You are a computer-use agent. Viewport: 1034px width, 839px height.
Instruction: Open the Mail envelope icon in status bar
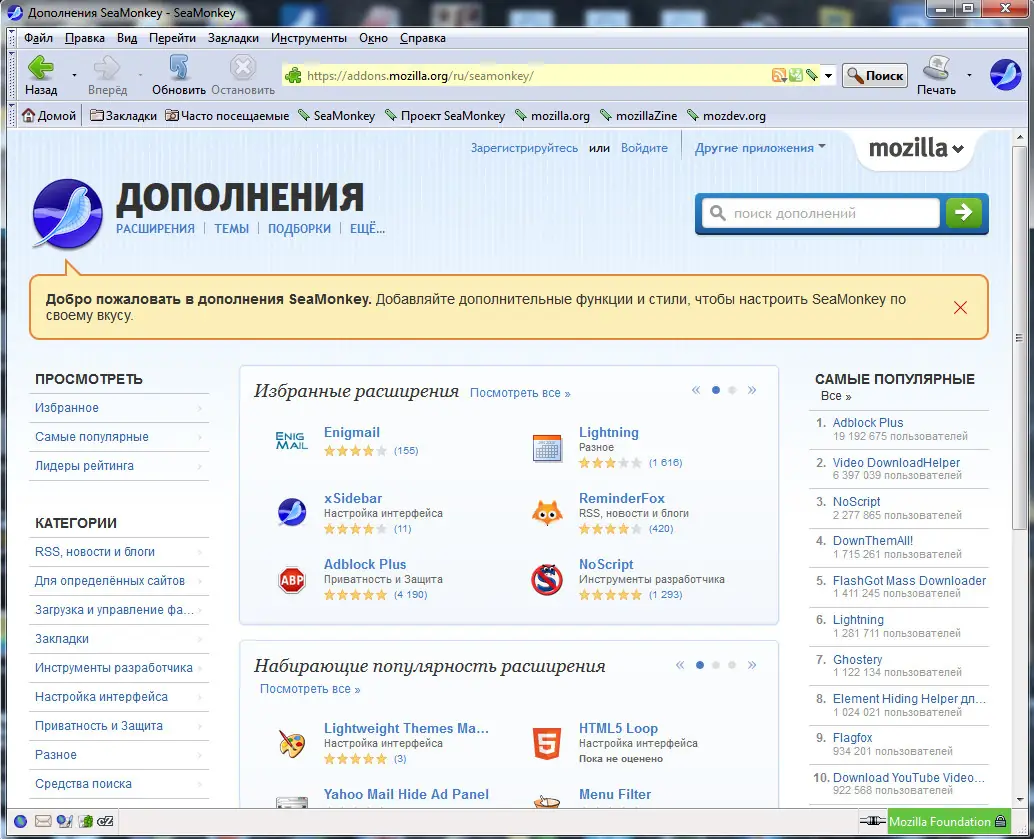pos(43,821)
